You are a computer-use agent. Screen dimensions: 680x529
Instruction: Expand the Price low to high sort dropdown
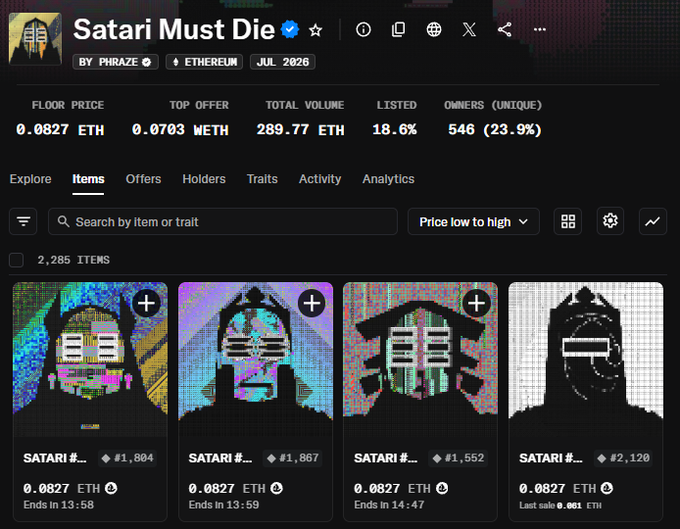[x=474, y=222]
